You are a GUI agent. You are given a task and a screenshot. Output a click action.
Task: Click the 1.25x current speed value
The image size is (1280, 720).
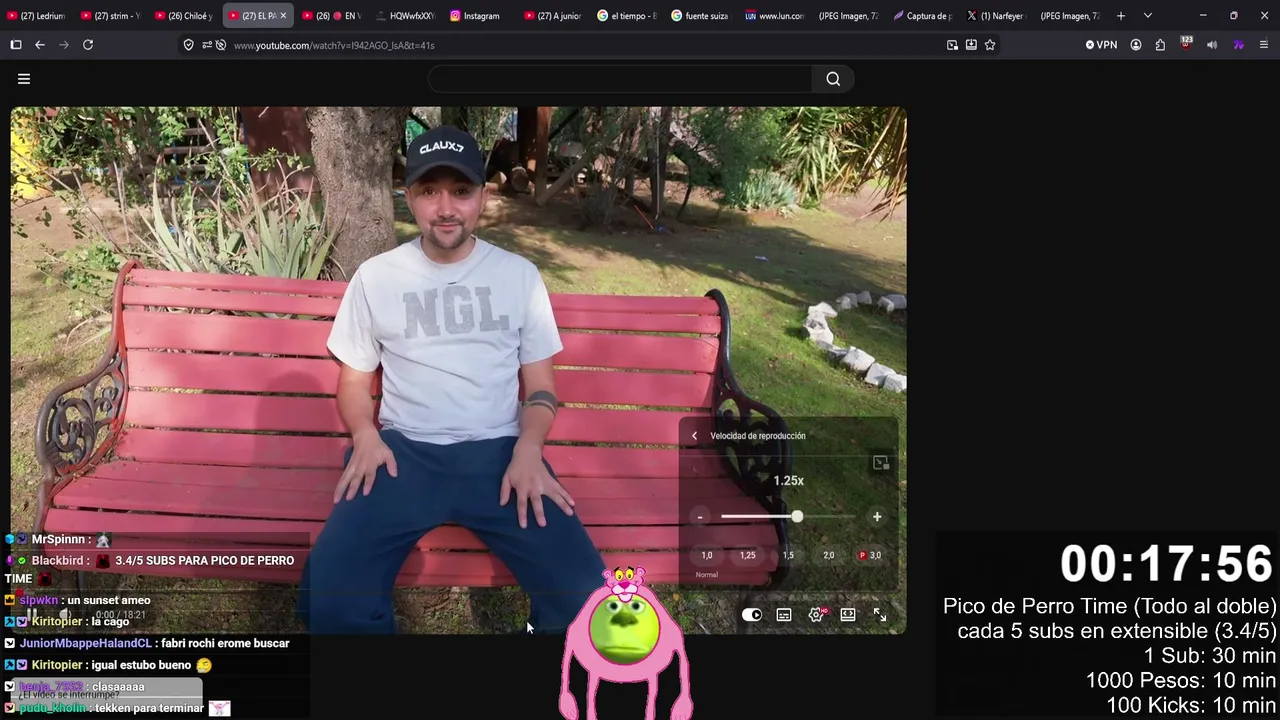point(788,481)
